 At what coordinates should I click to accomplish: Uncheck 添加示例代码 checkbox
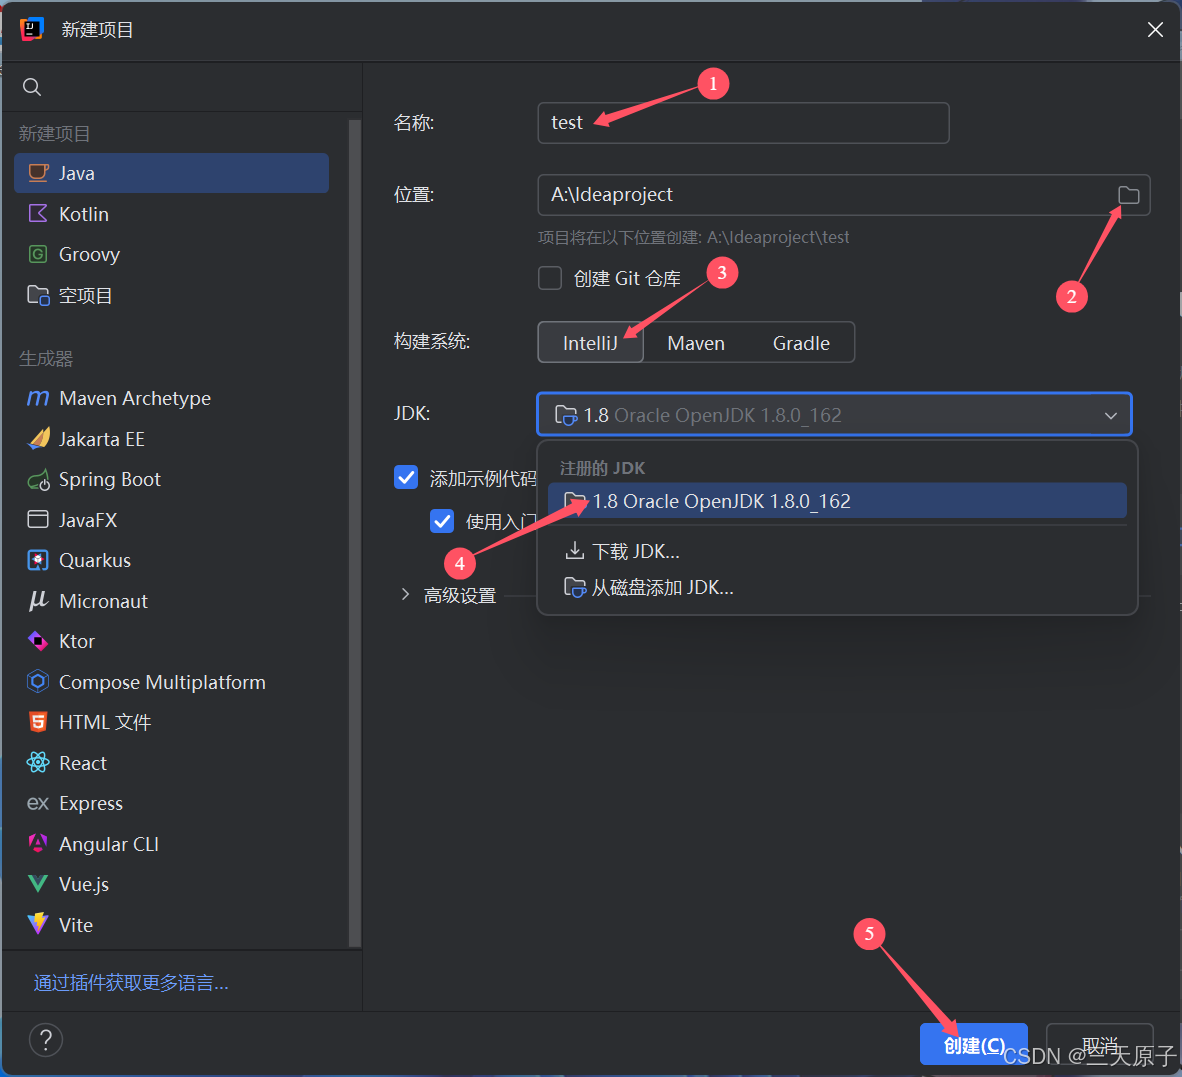coord(406,477)
